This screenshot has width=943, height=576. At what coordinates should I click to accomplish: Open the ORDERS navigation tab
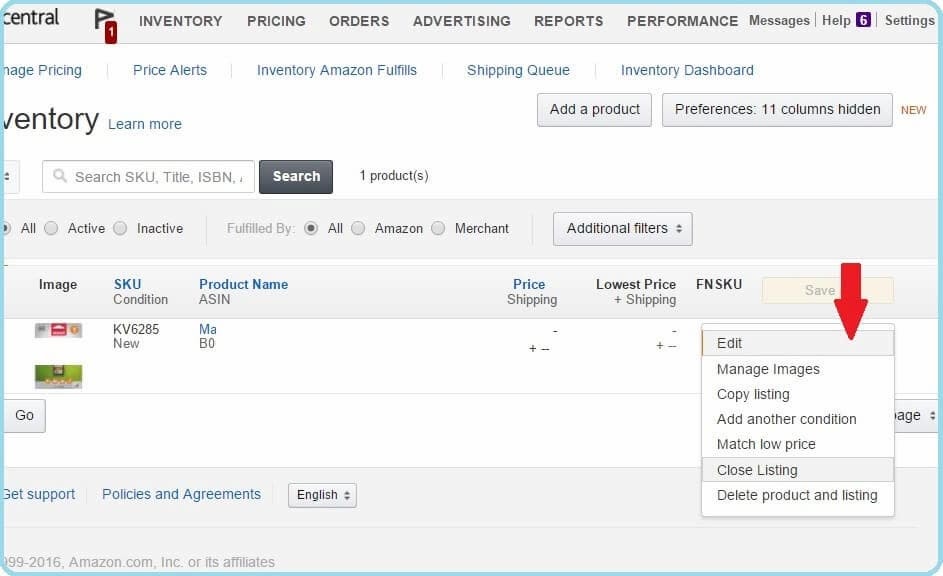pos(359,21)
